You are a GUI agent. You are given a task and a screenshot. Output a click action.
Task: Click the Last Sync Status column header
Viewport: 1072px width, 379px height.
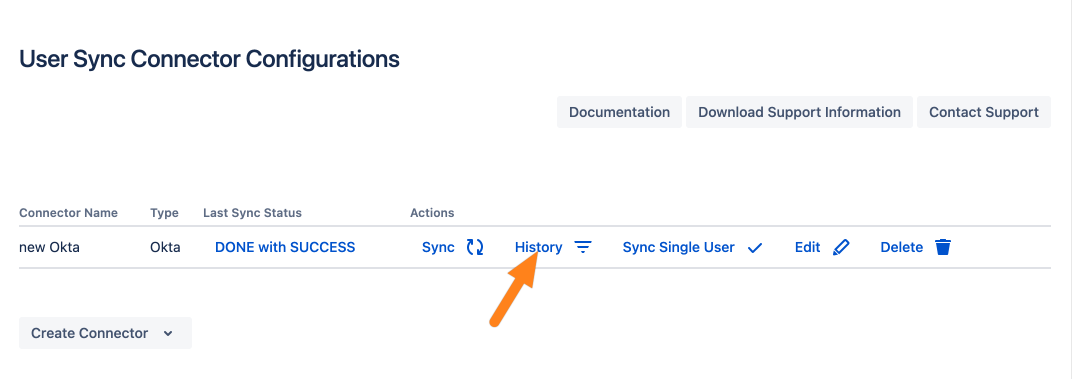pyautogui.click(x=252, y=213)
